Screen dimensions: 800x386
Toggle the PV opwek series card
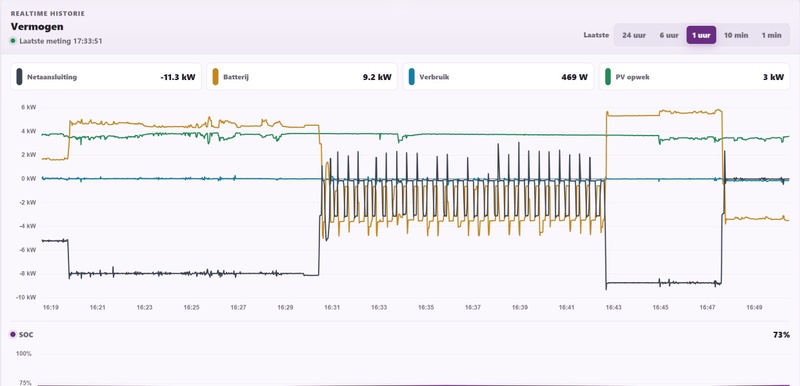[x=694, y=77]
